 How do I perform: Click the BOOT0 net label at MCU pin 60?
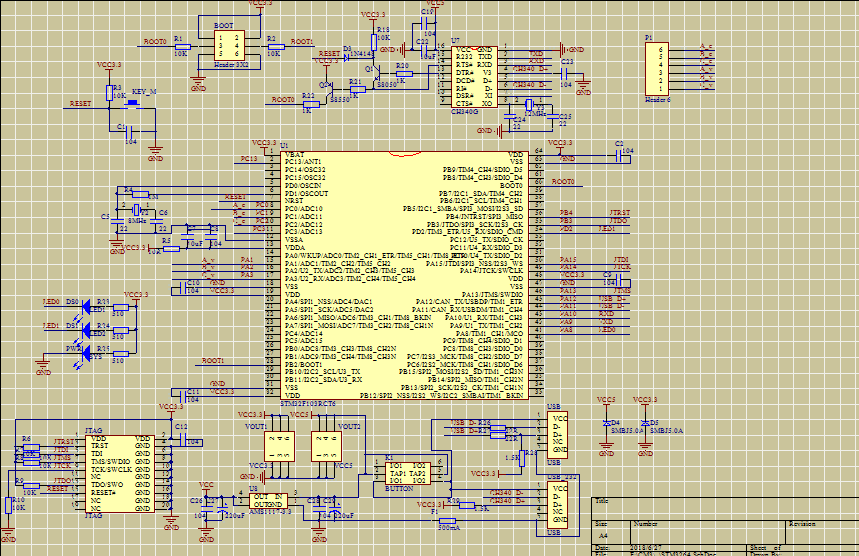click(563, 181)
